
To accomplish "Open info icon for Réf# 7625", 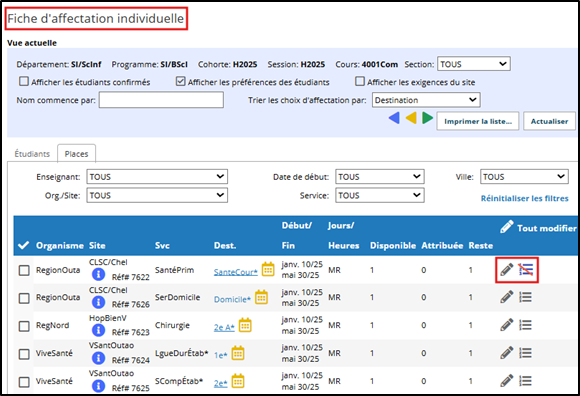I will click(x=98, y=386).
